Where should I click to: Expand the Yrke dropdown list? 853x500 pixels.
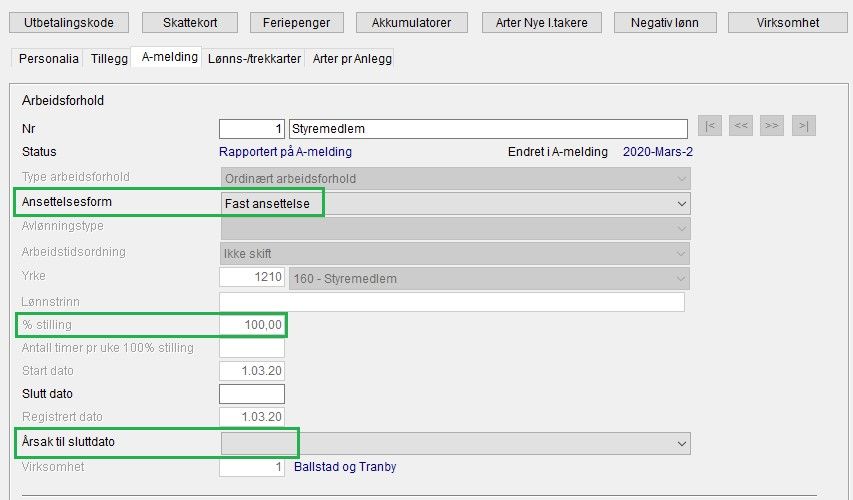681,277
